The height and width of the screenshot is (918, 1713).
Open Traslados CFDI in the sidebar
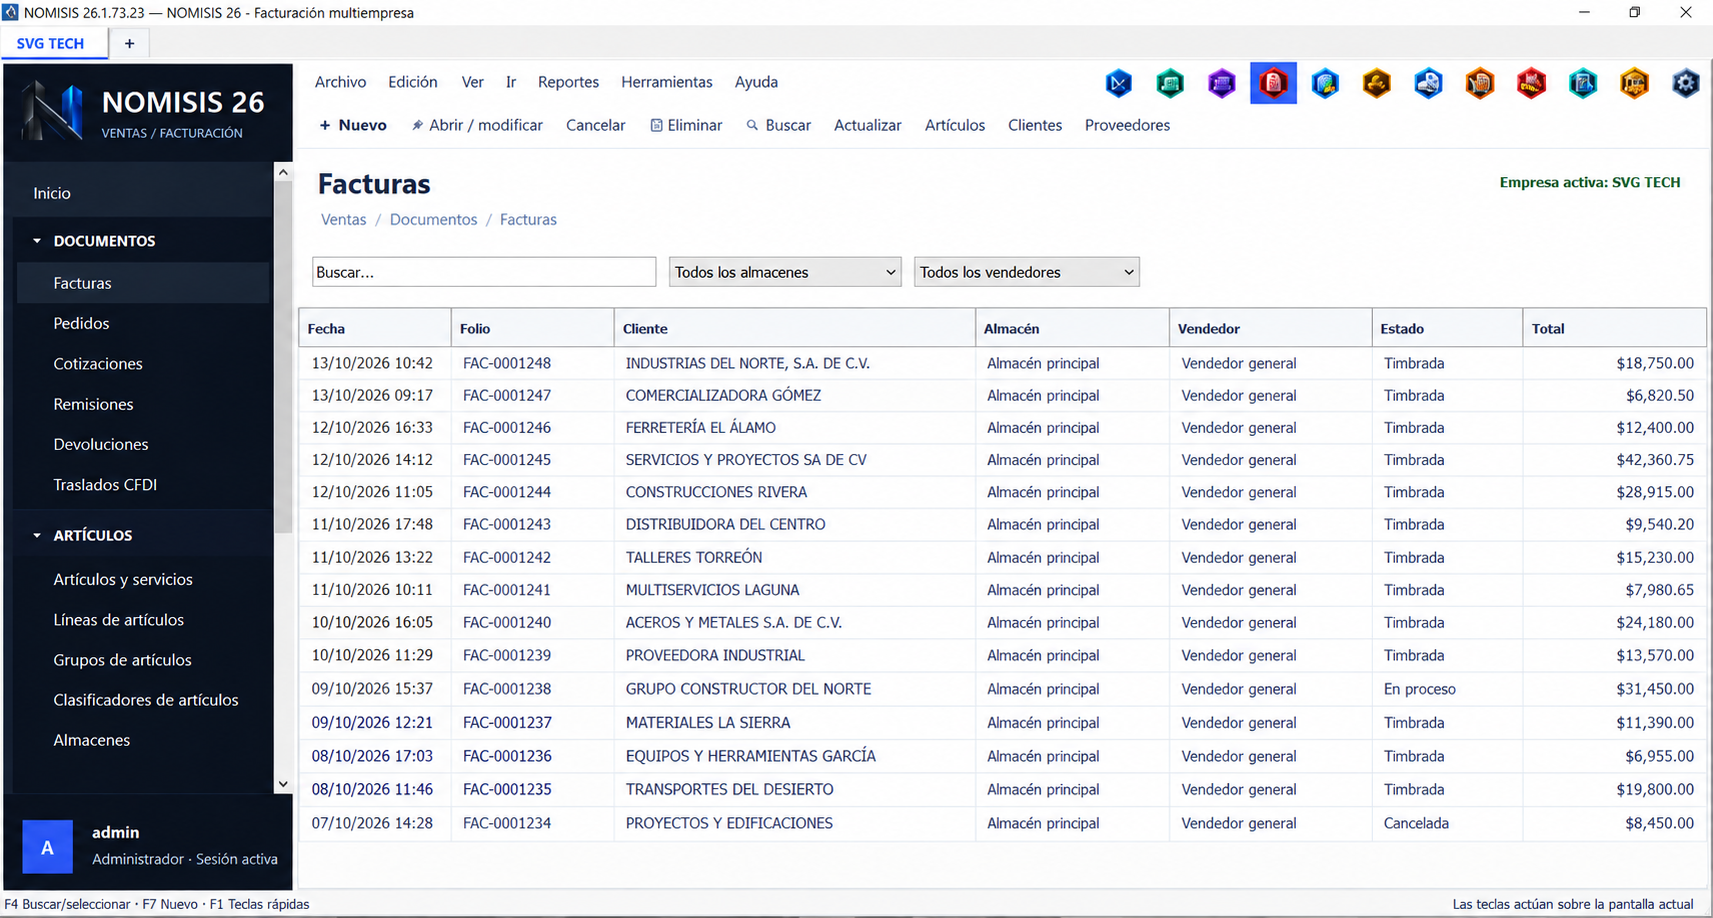point(105,485)
